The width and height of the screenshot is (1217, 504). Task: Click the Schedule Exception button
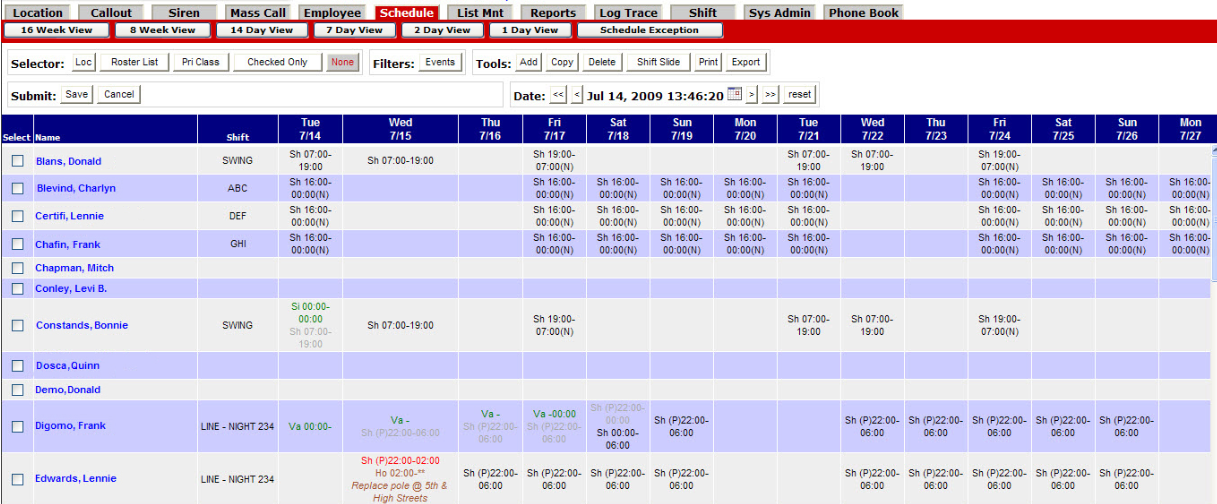click(649, 30)
